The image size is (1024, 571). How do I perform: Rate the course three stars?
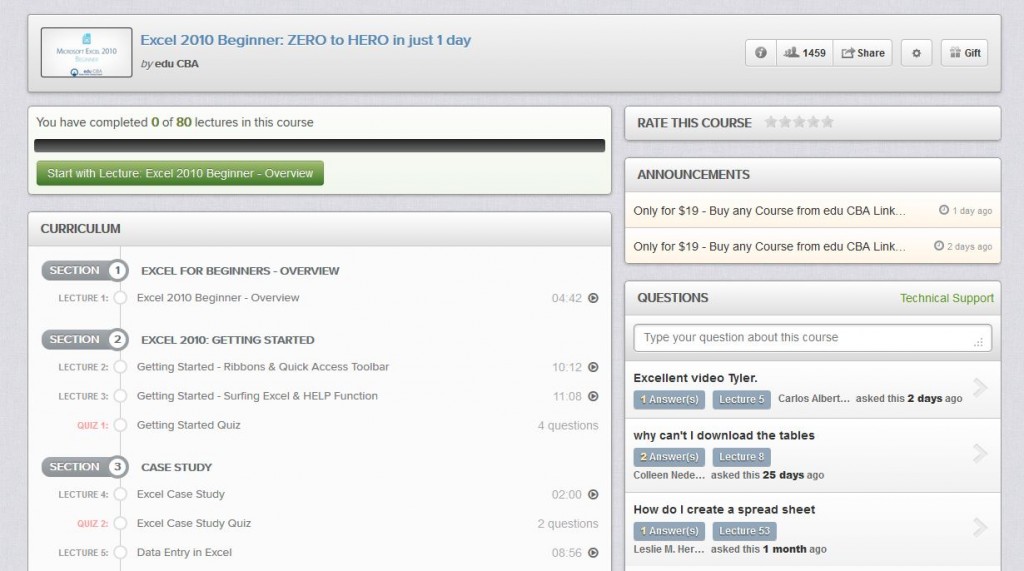click(x=799, y=122)
